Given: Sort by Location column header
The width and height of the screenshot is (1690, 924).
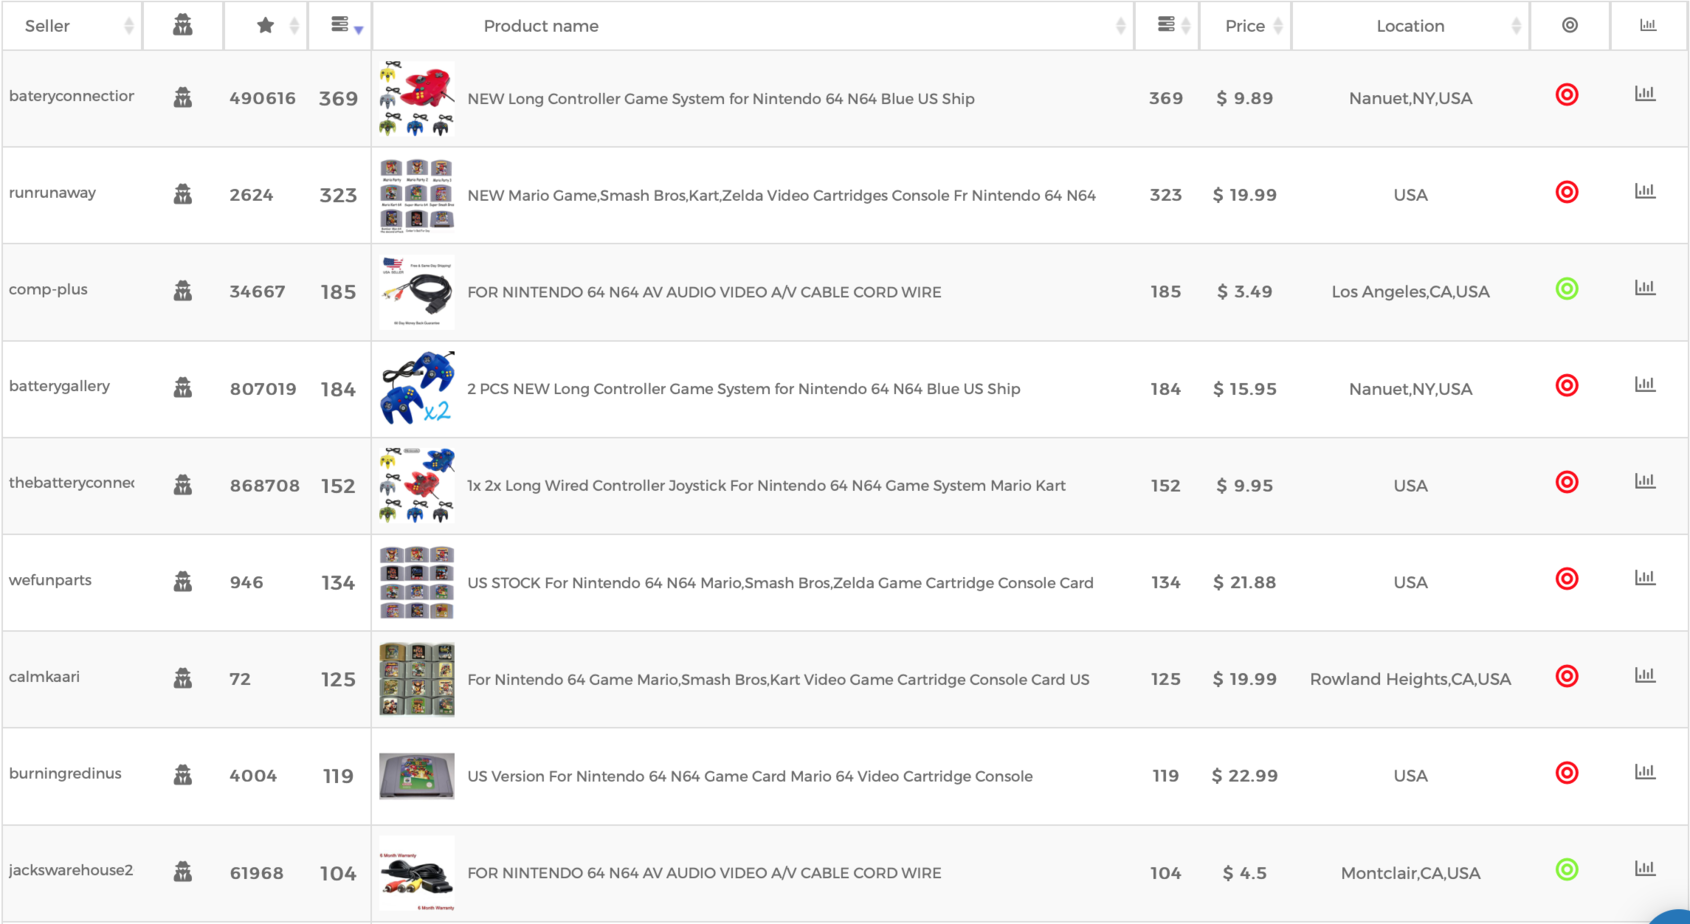Looking at the screenshot, I should pos(1410,26).
